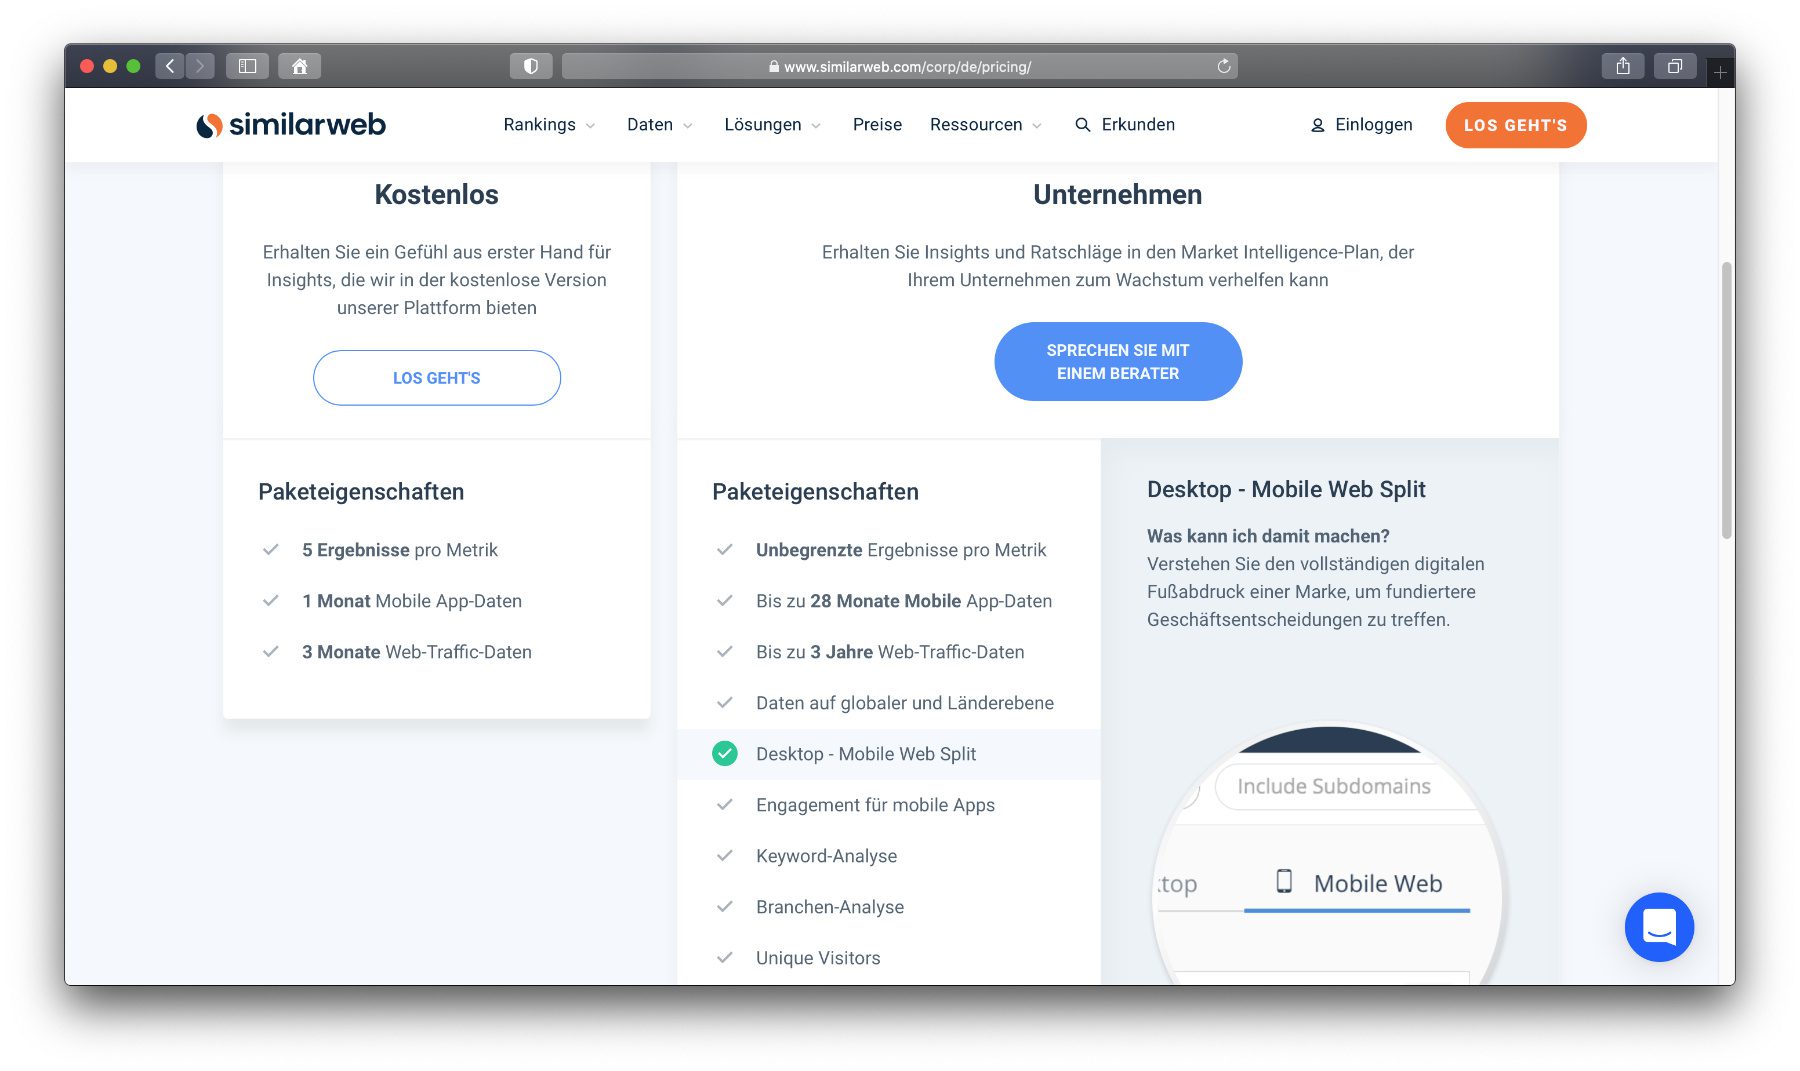Expand the Ressourcen dropdown menu
The image size is (1800, 1071).
986,125
